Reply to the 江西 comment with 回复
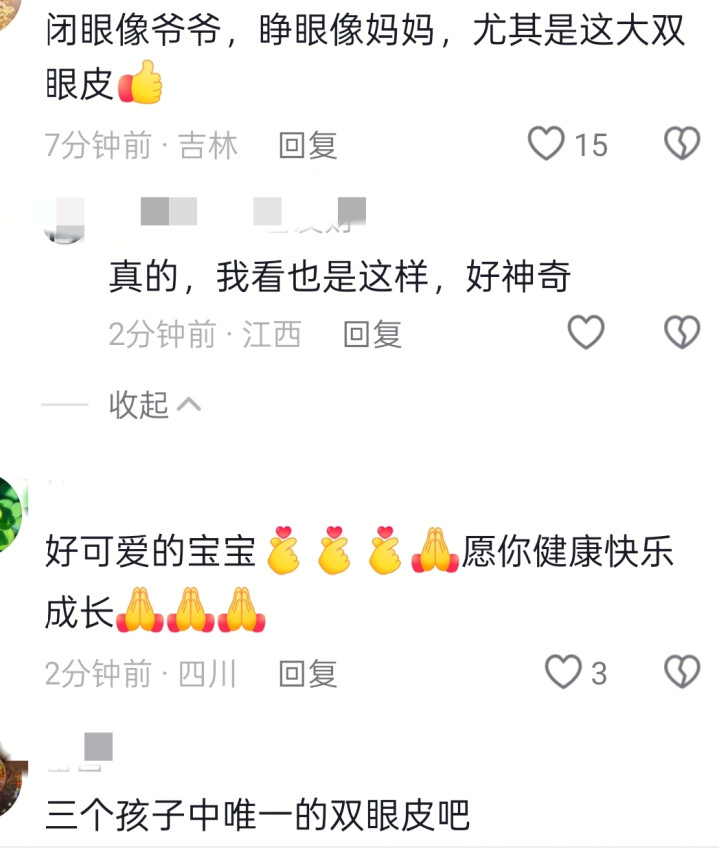The width and height of the screenshot is (719, 848). tap(372, 334)
